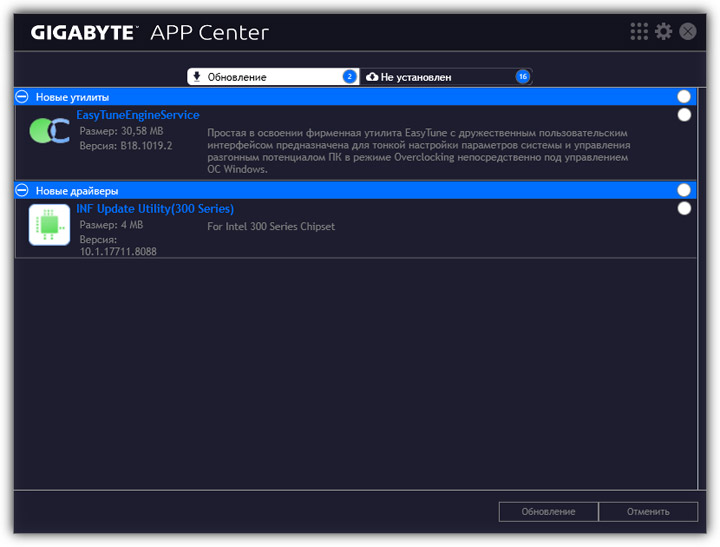Collapse the Новые драйверы section
The height and width of the screenshot is (547, 720).
[x=22, y=190]
